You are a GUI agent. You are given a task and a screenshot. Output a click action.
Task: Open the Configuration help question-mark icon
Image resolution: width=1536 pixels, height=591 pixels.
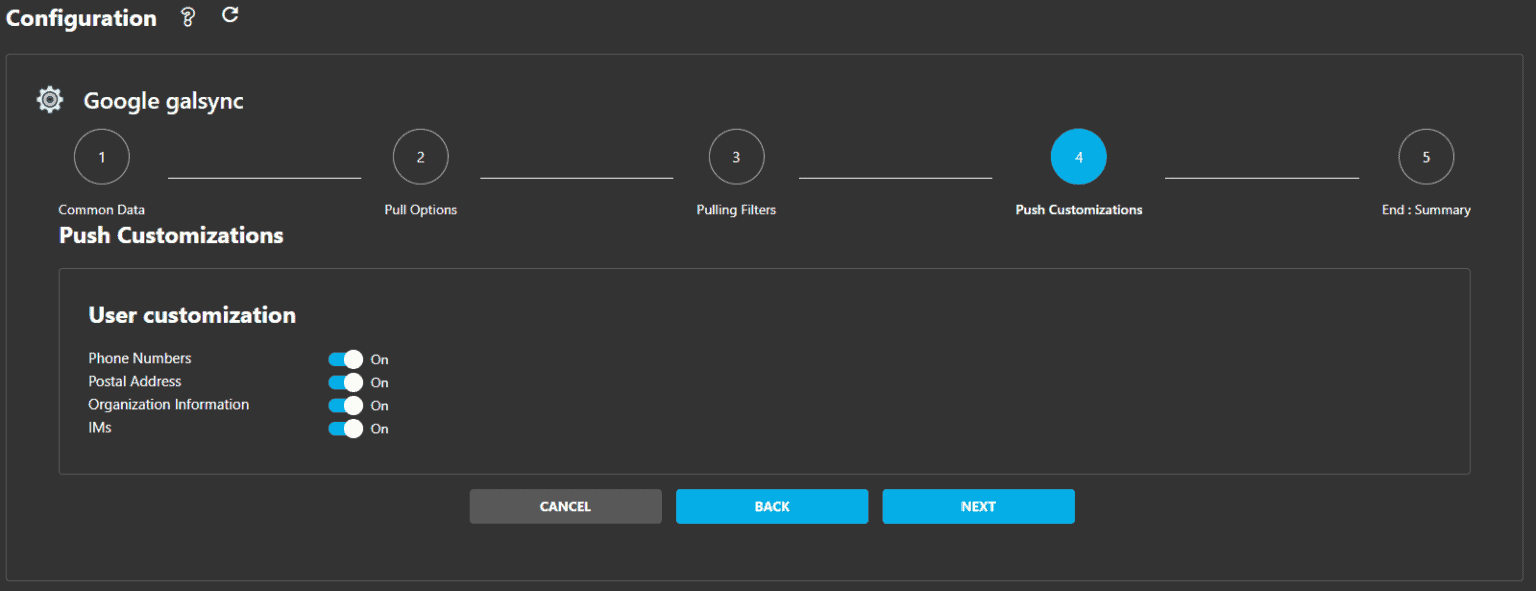coord(187,17)
